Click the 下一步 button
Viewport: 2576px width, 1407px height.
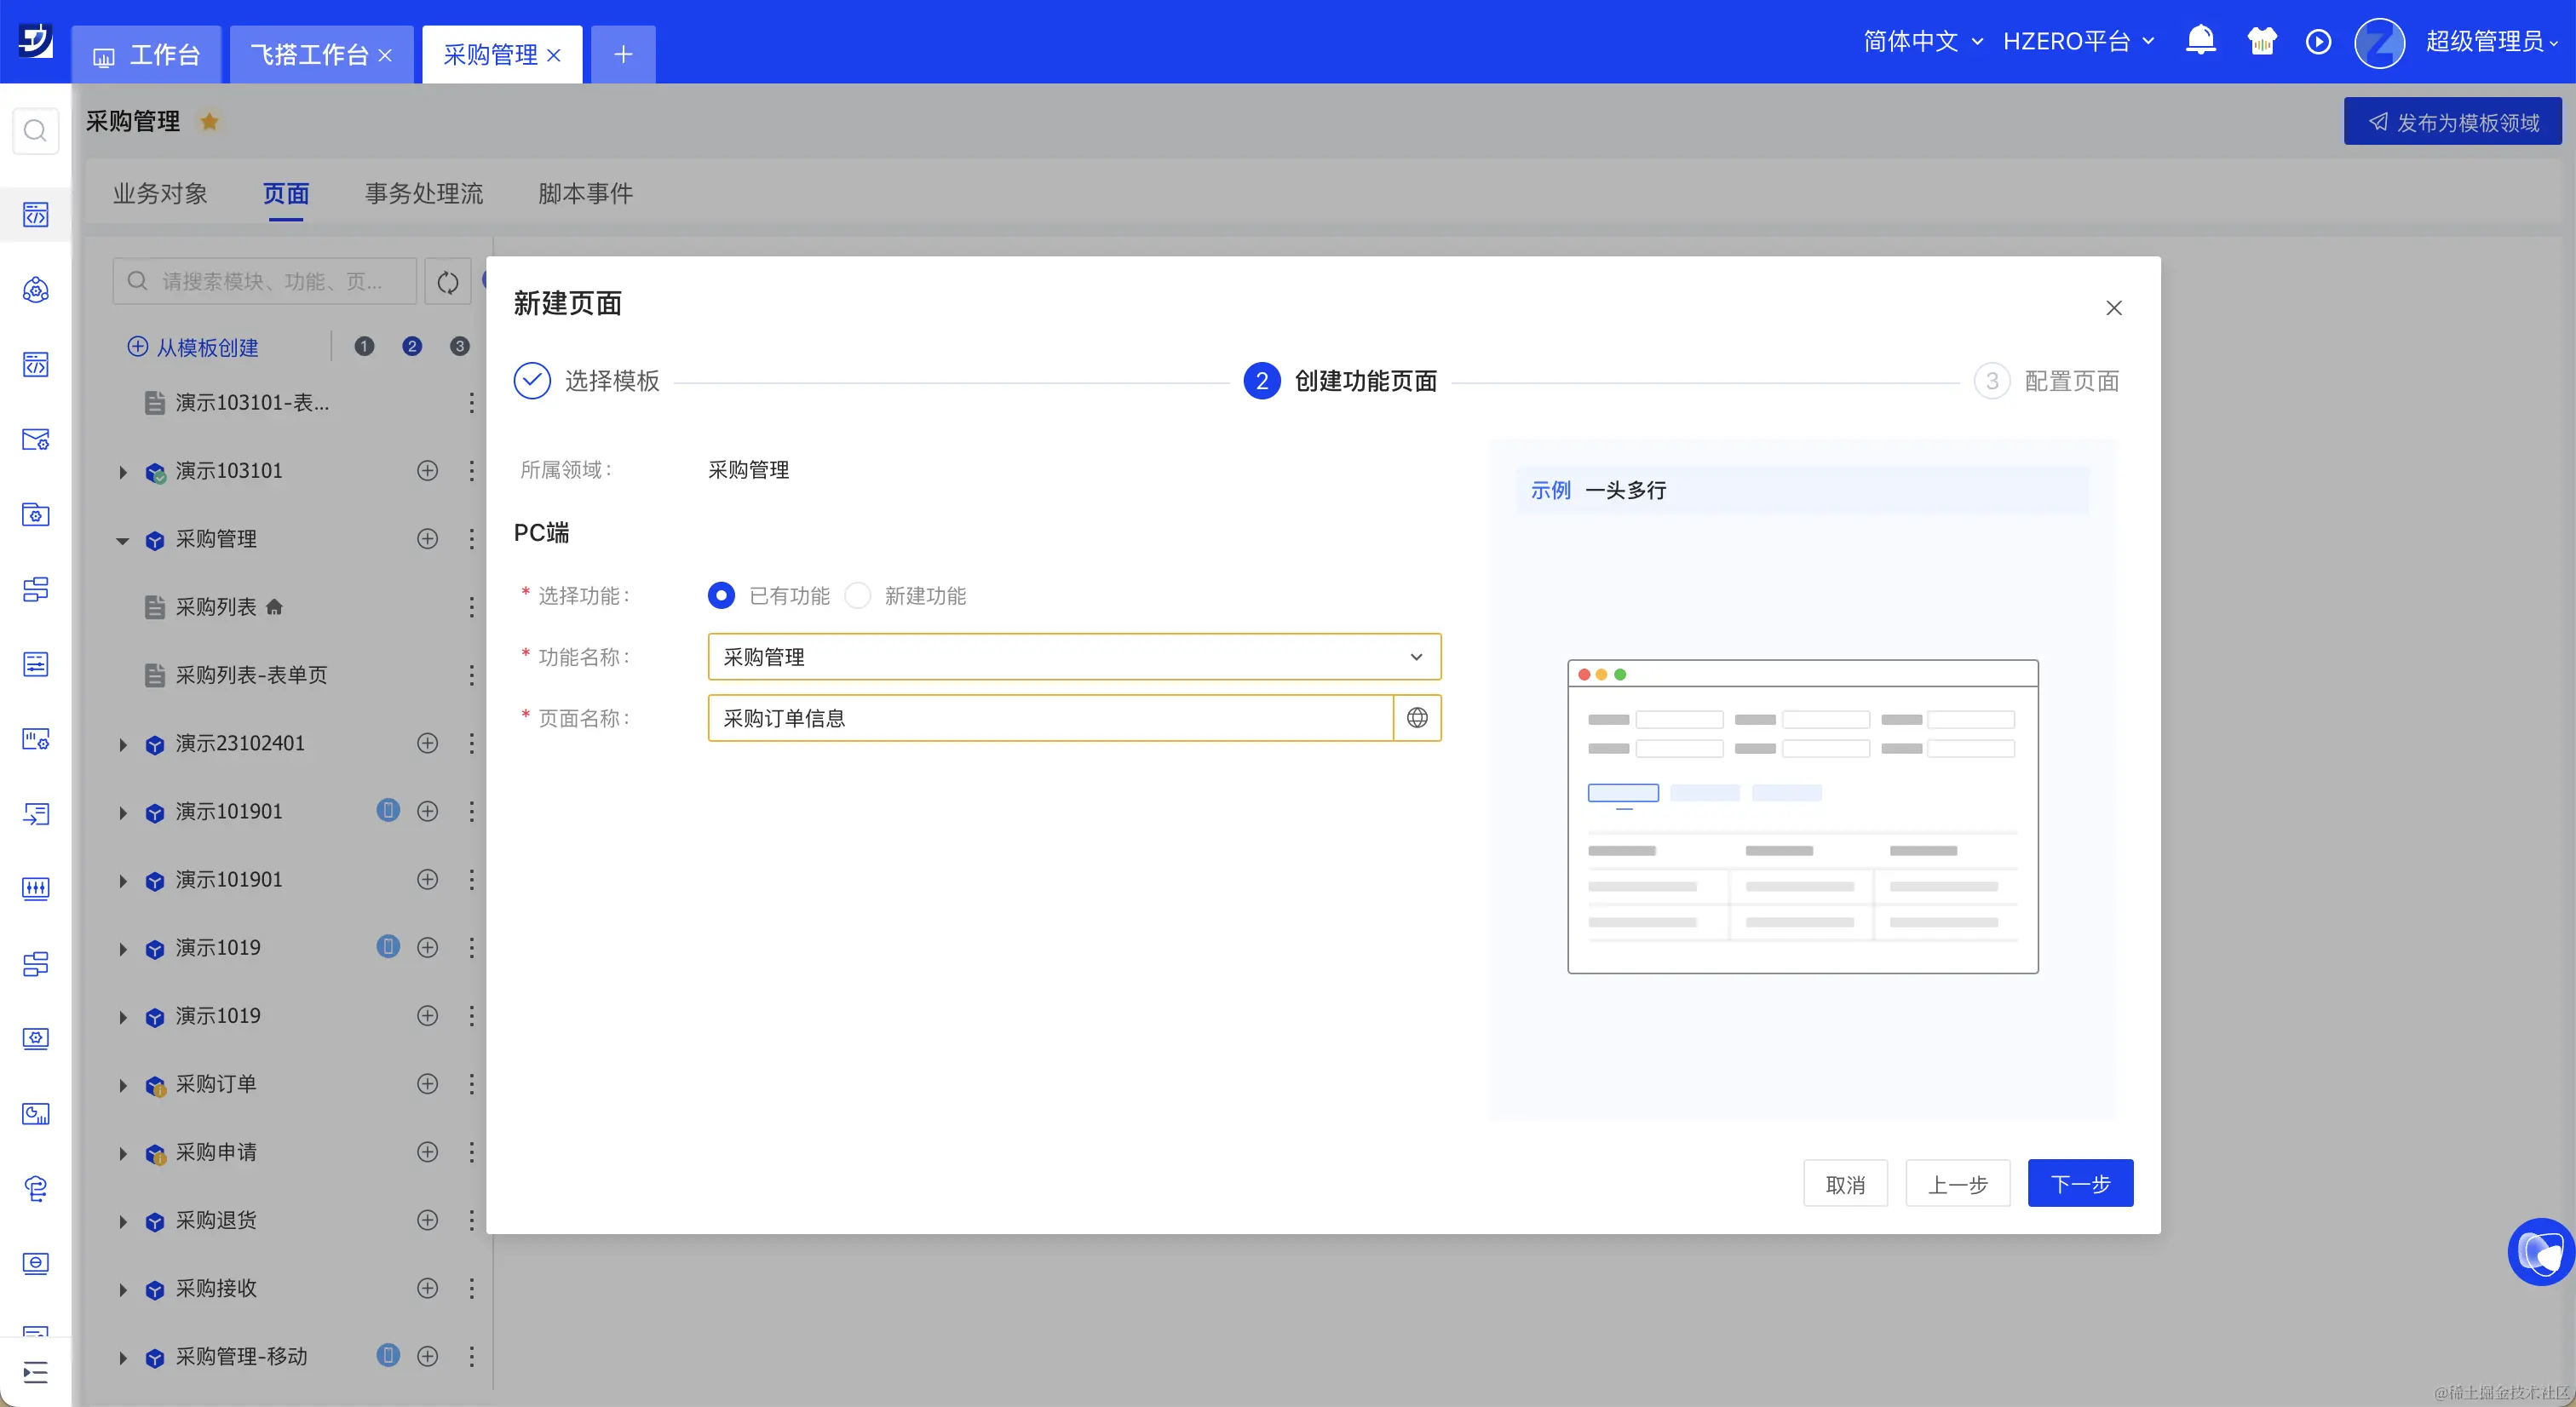tap(2079, 1184)
